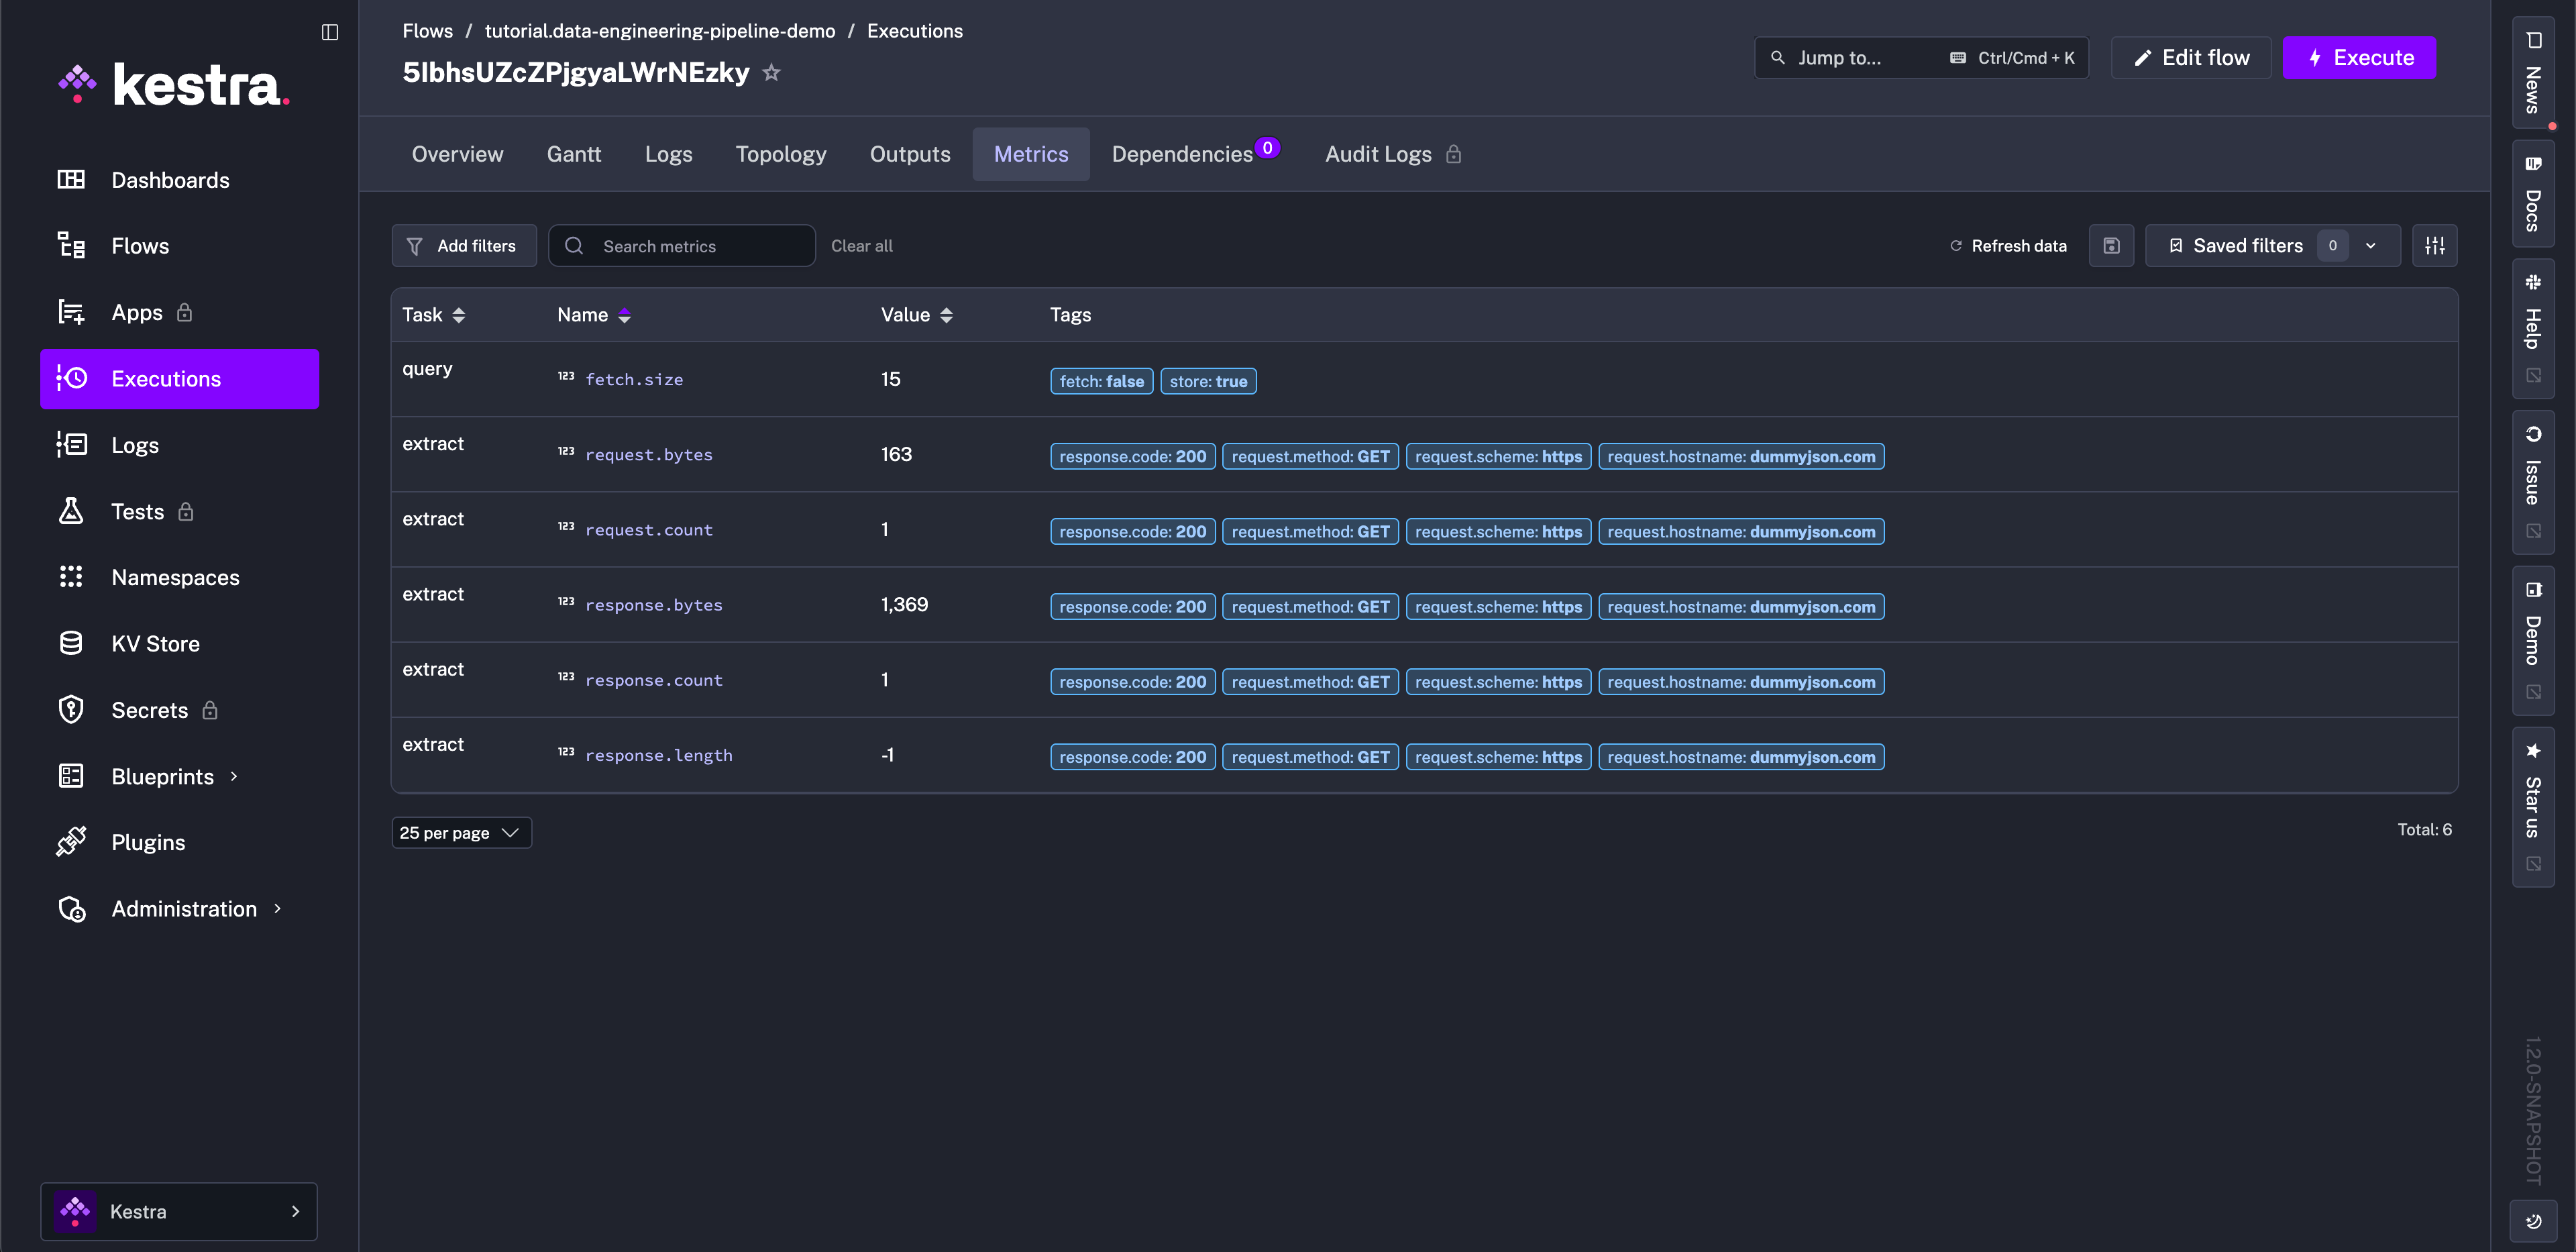This screenshot has width=2576, height=1252.
Task: Star this execution next to its ID
Action: (x=771, y=72)
